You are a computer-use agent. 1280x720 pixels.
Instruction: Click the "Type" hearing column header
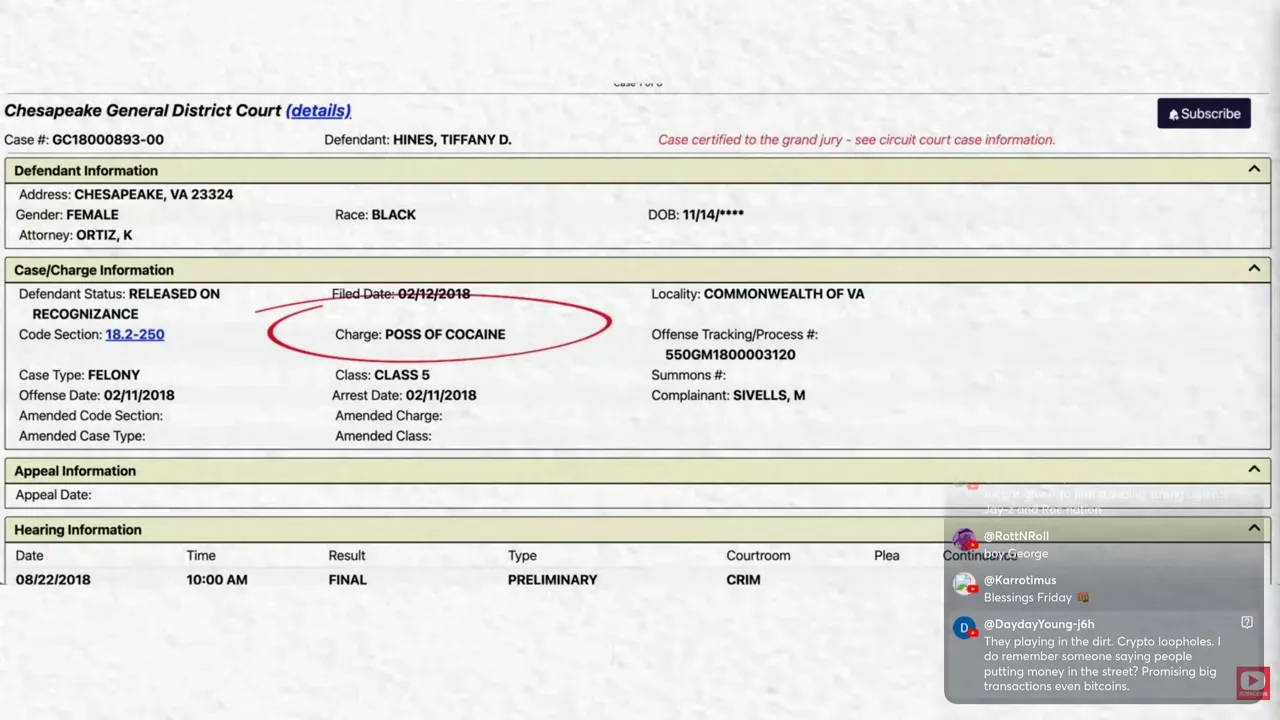pos(522,555)
